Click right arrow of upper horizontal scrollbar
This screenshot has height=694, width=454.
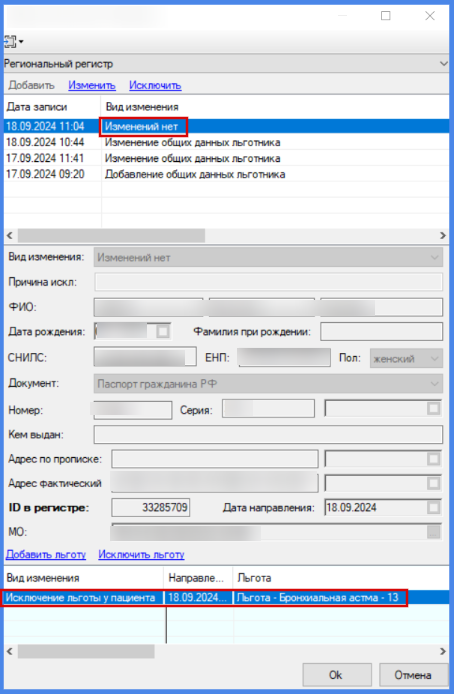coord(442,235)
